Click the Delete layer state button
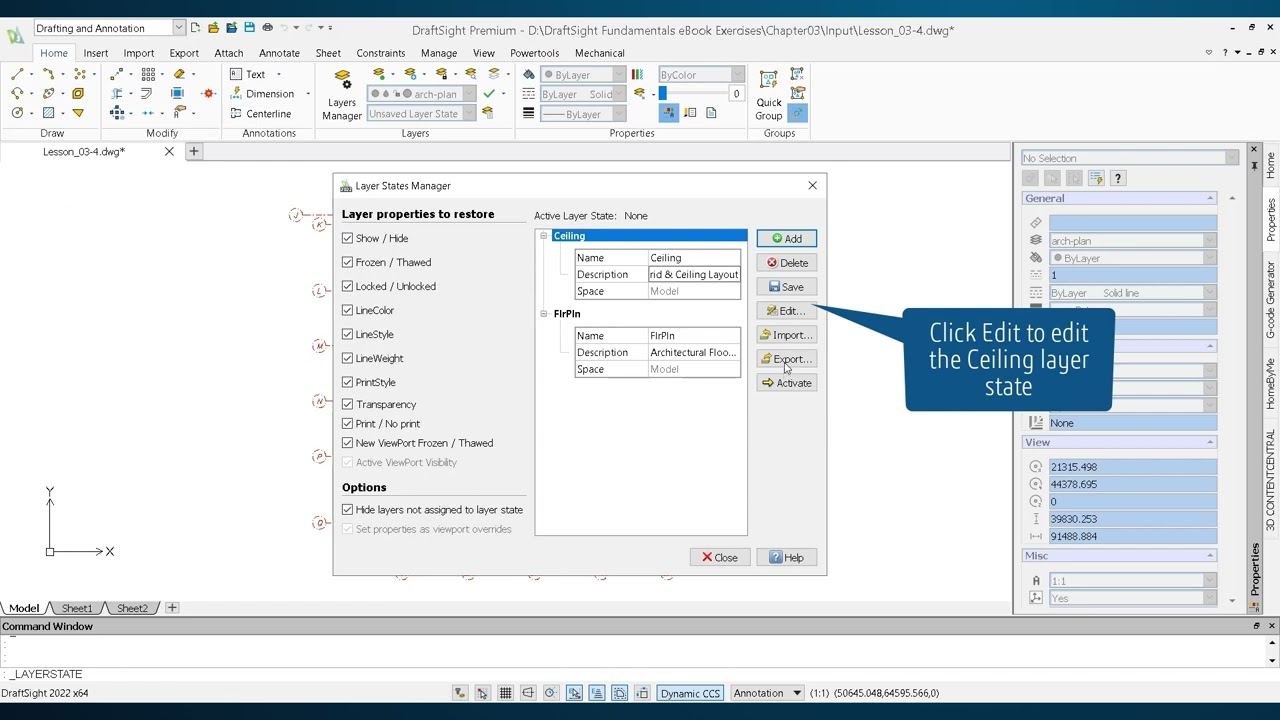The height and width of the screenshot is (720, 1280). pyautogui.click(x=787, y=263)
